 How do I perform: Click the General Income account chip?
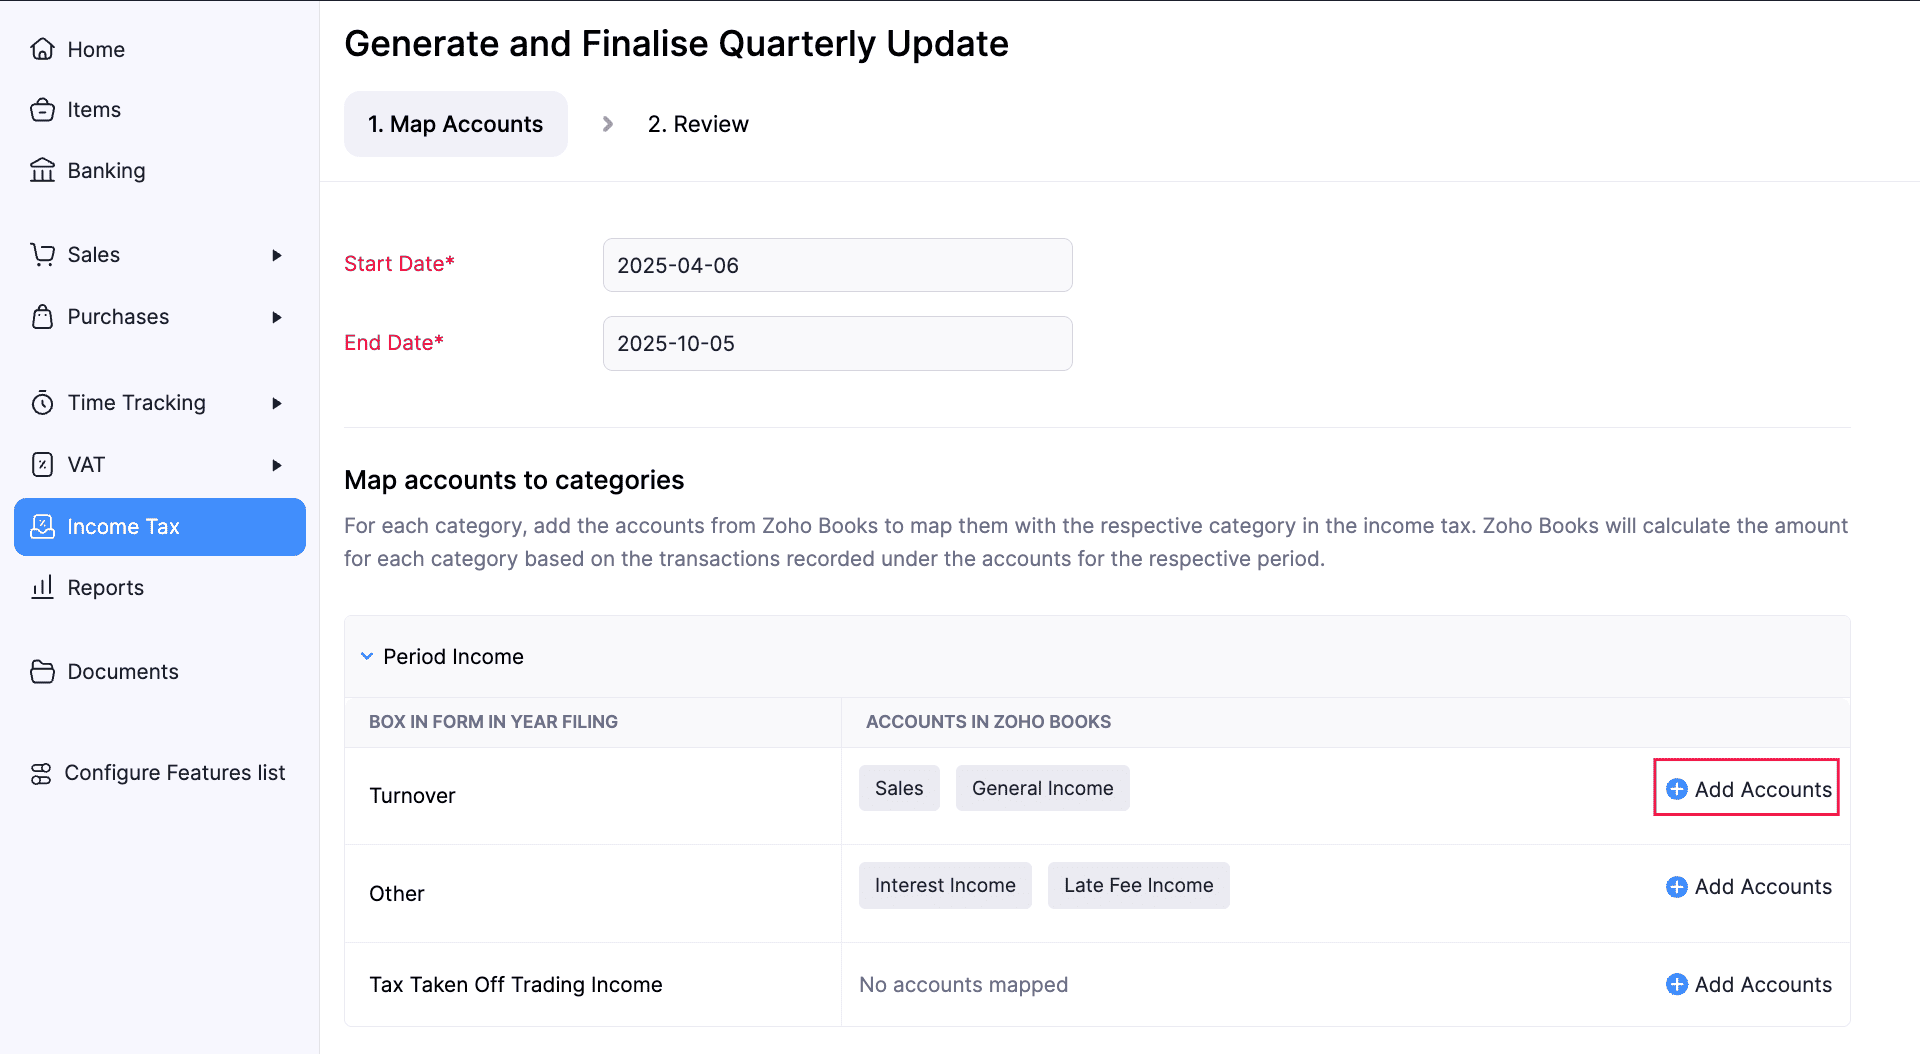pos(1042,788)
